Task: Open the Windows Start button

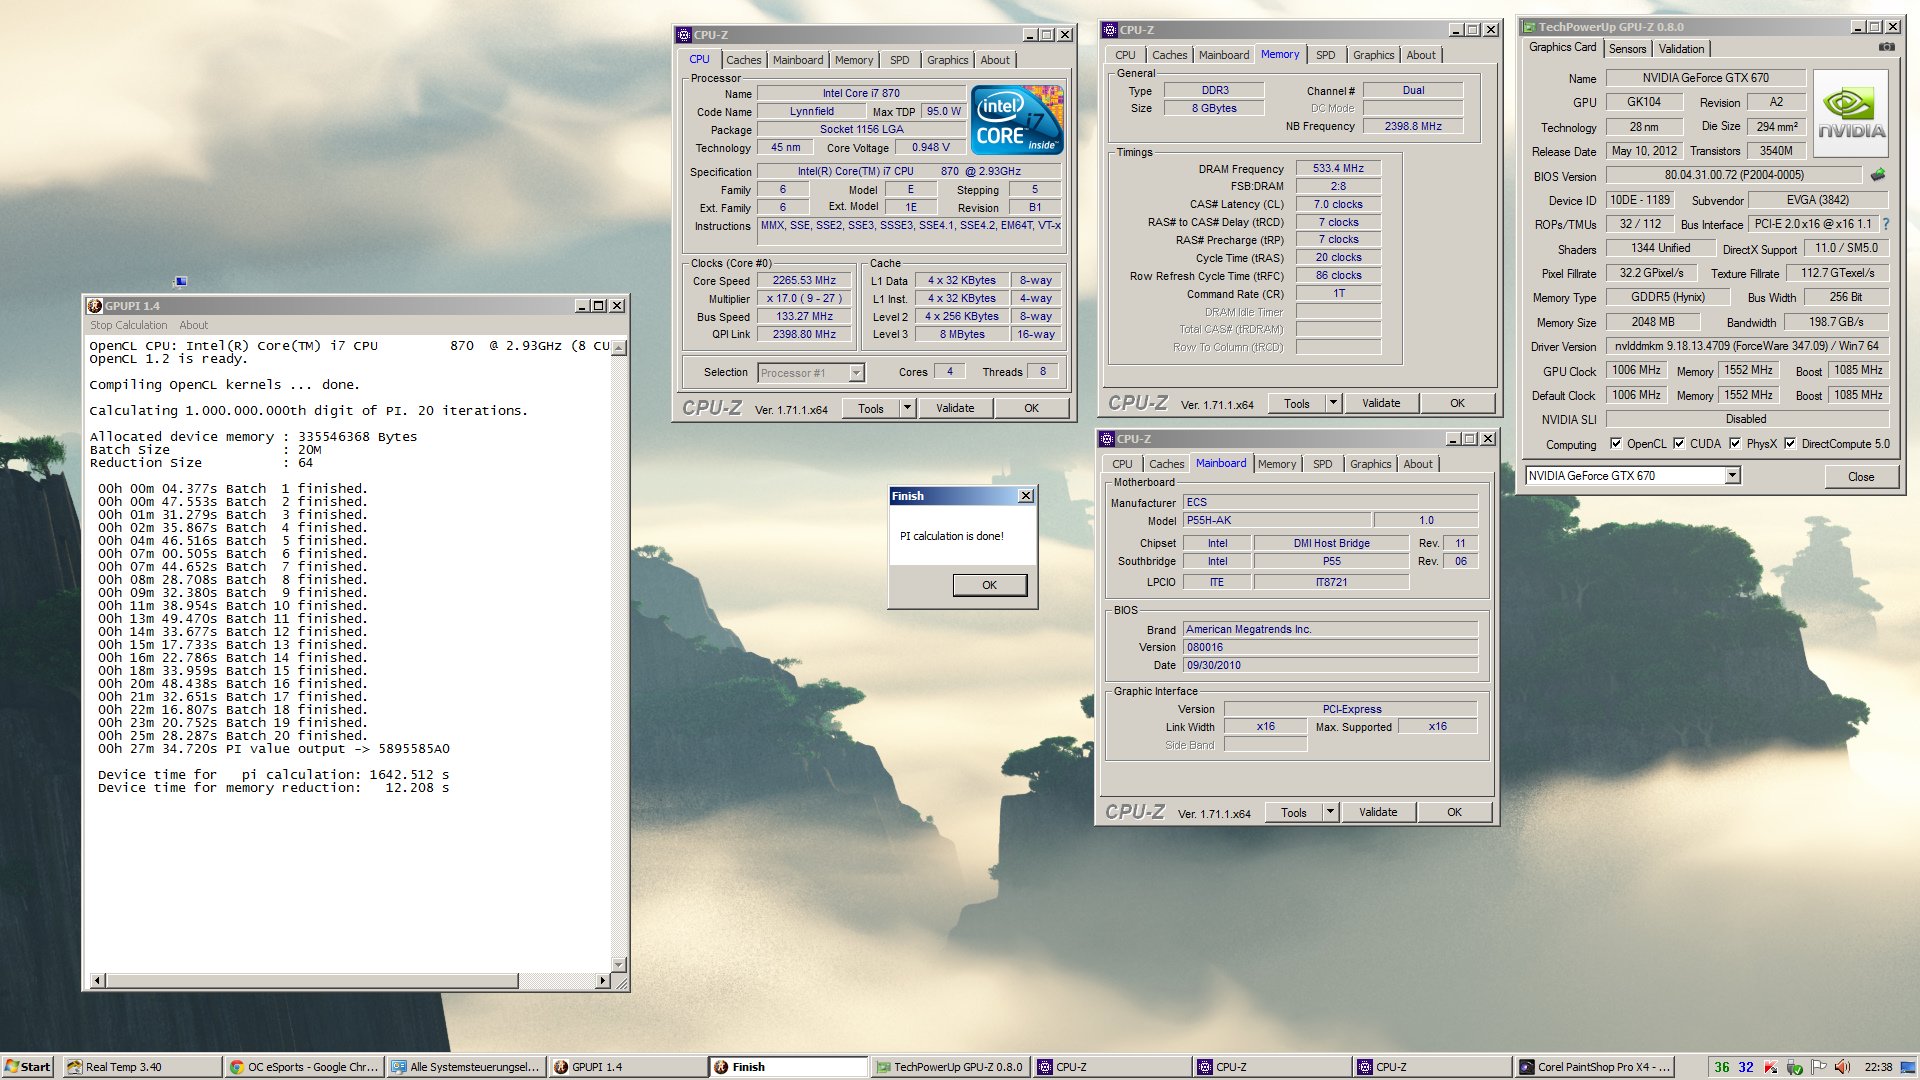Action: pyautogui.click(x=27, y=1067)
